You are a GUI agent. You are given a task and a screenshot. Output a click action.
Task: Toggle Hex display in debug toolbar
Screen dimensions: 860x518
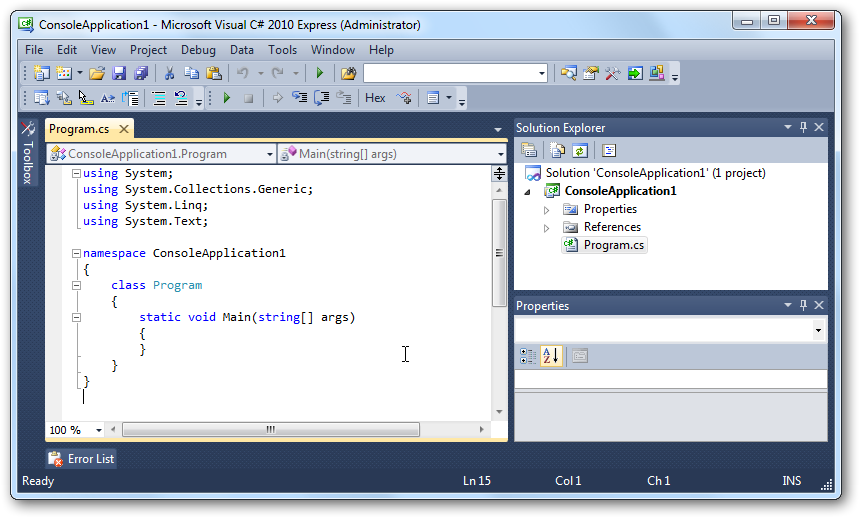tap(375, 98)
